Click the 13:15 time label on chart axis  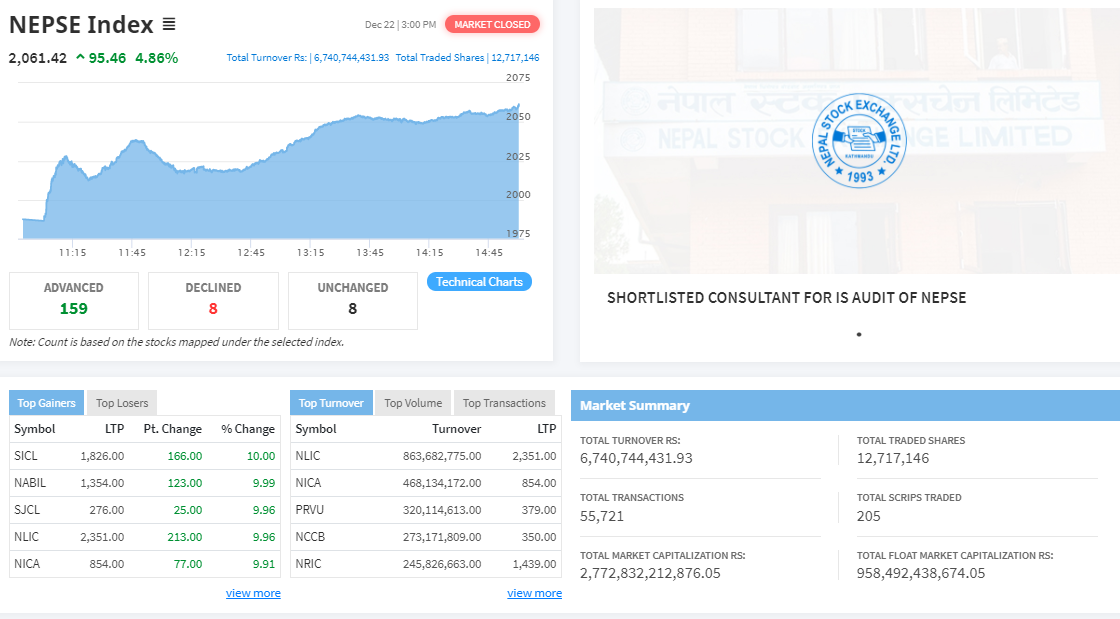311,252
